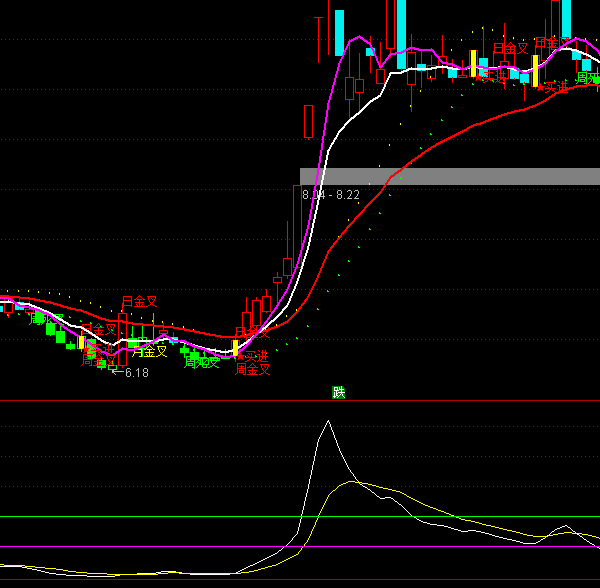Click the green 周死叉 label near bottom

[x=201, y=362]
